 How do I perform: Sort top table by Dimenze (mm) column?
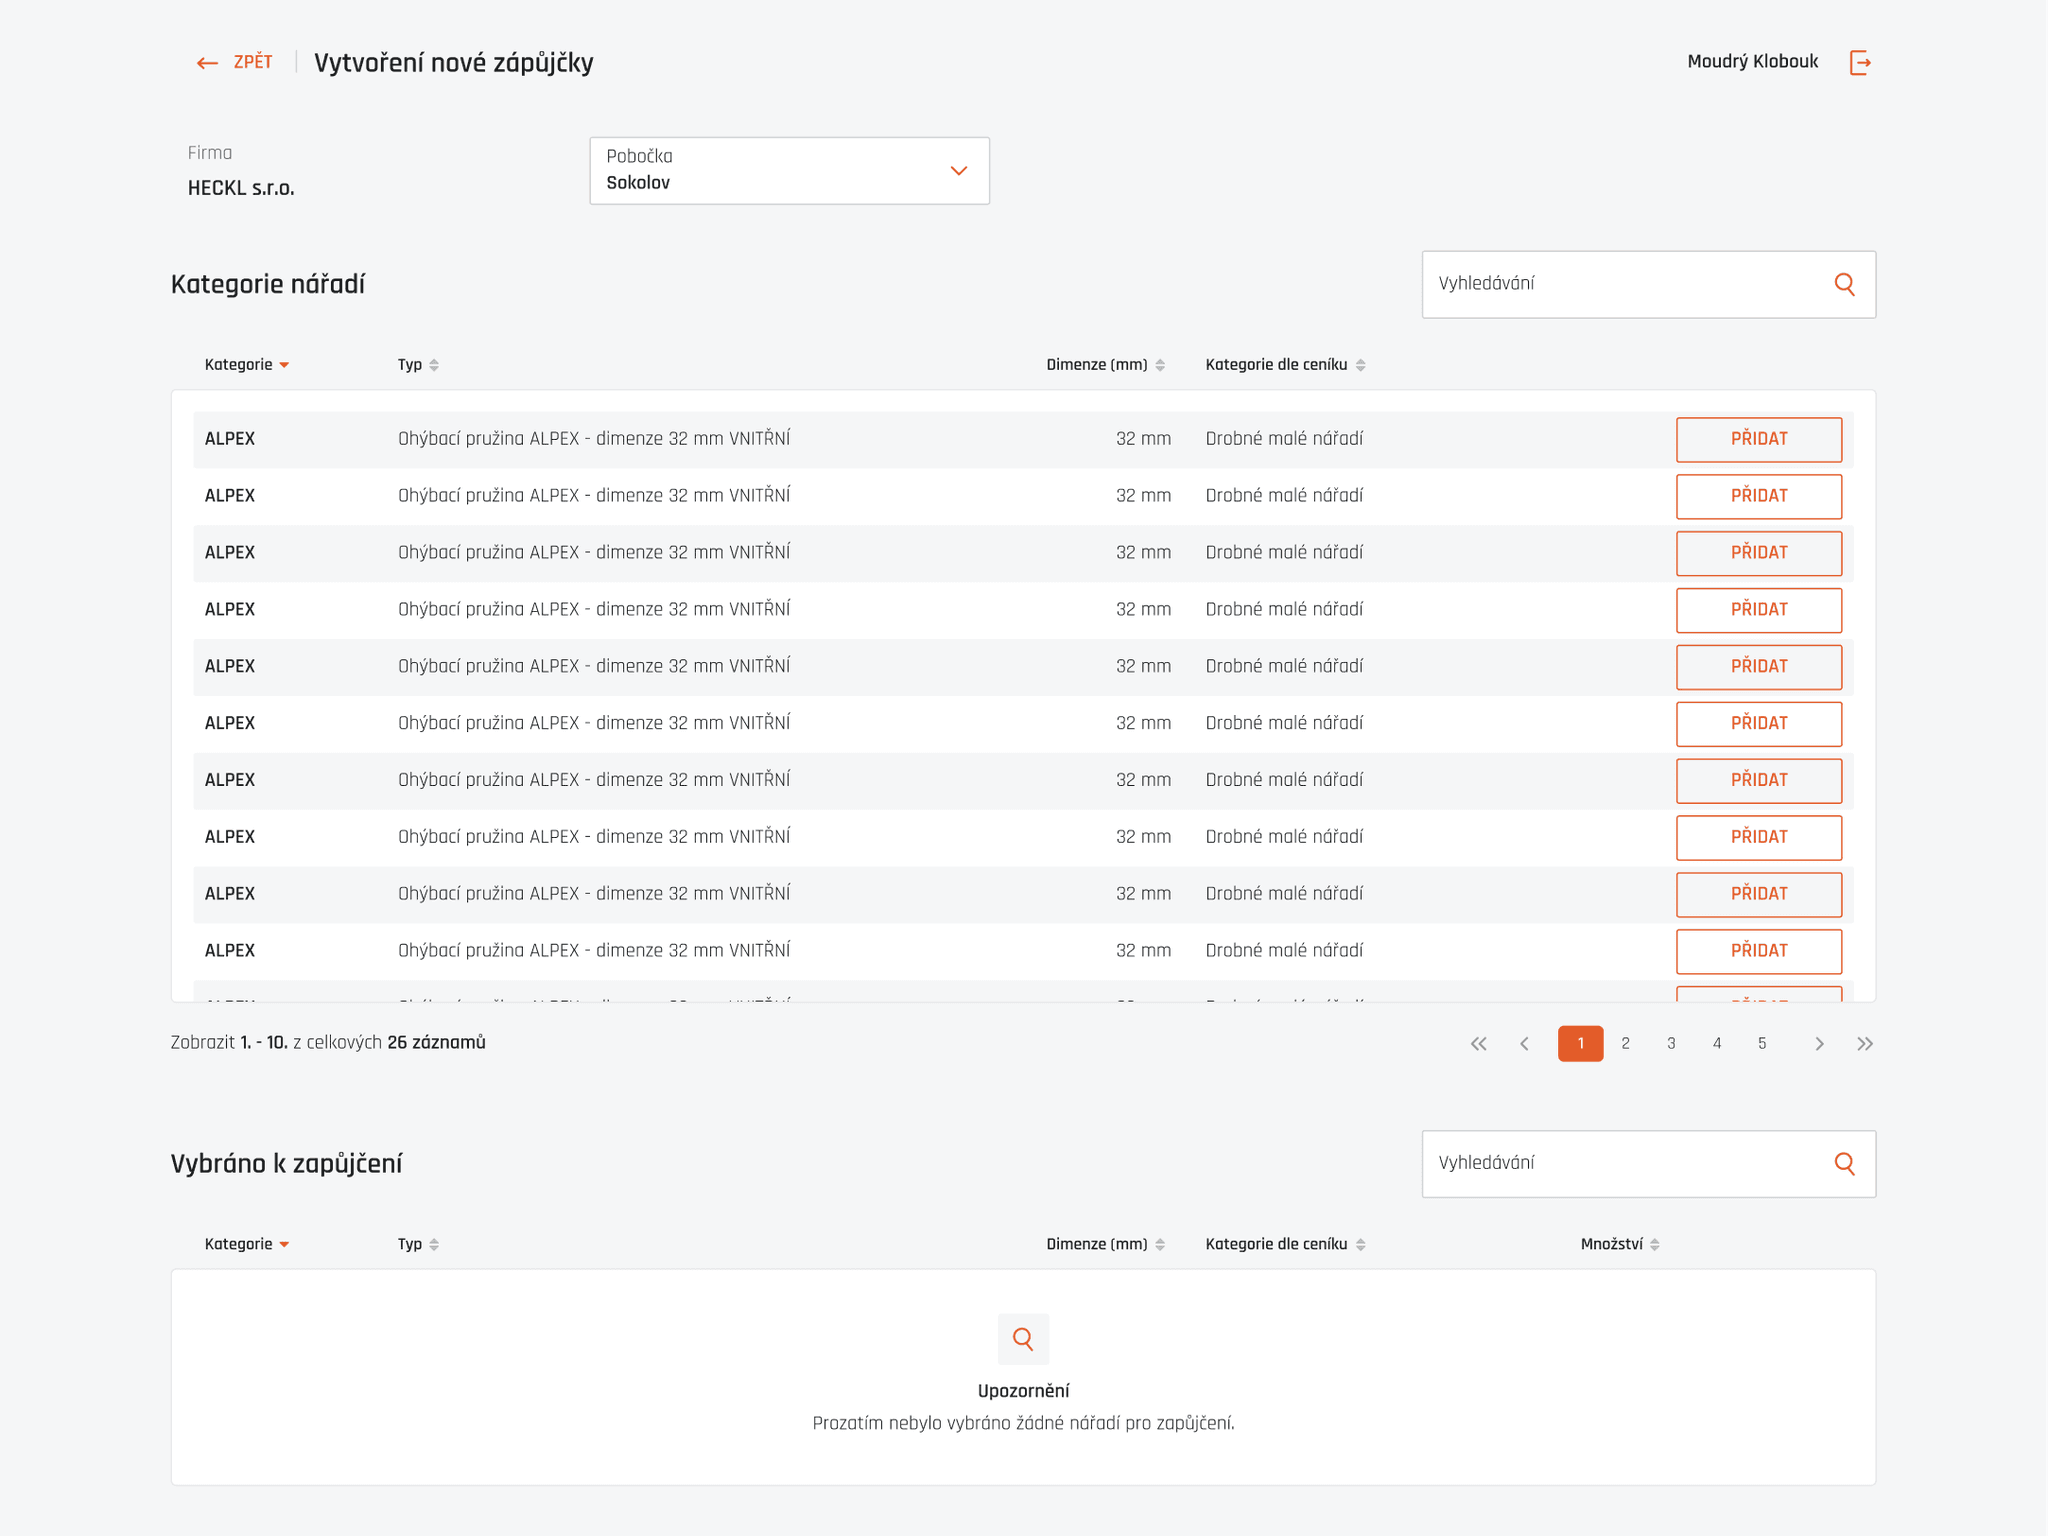[1160, 365]
